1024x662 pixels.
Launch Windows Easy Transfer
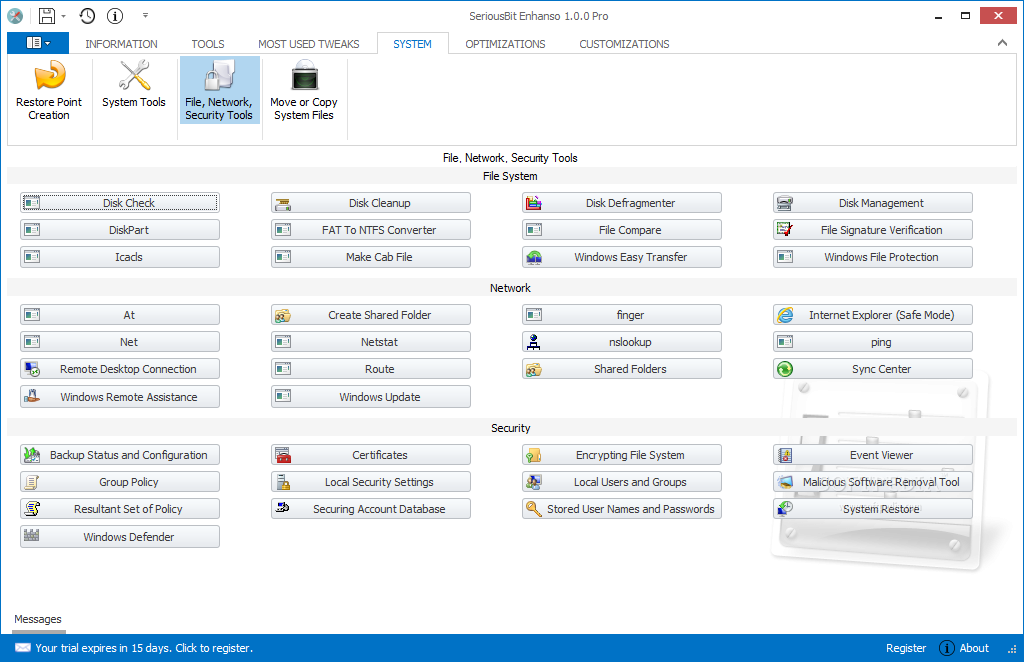pyautogui.click(x=622, y=257)
